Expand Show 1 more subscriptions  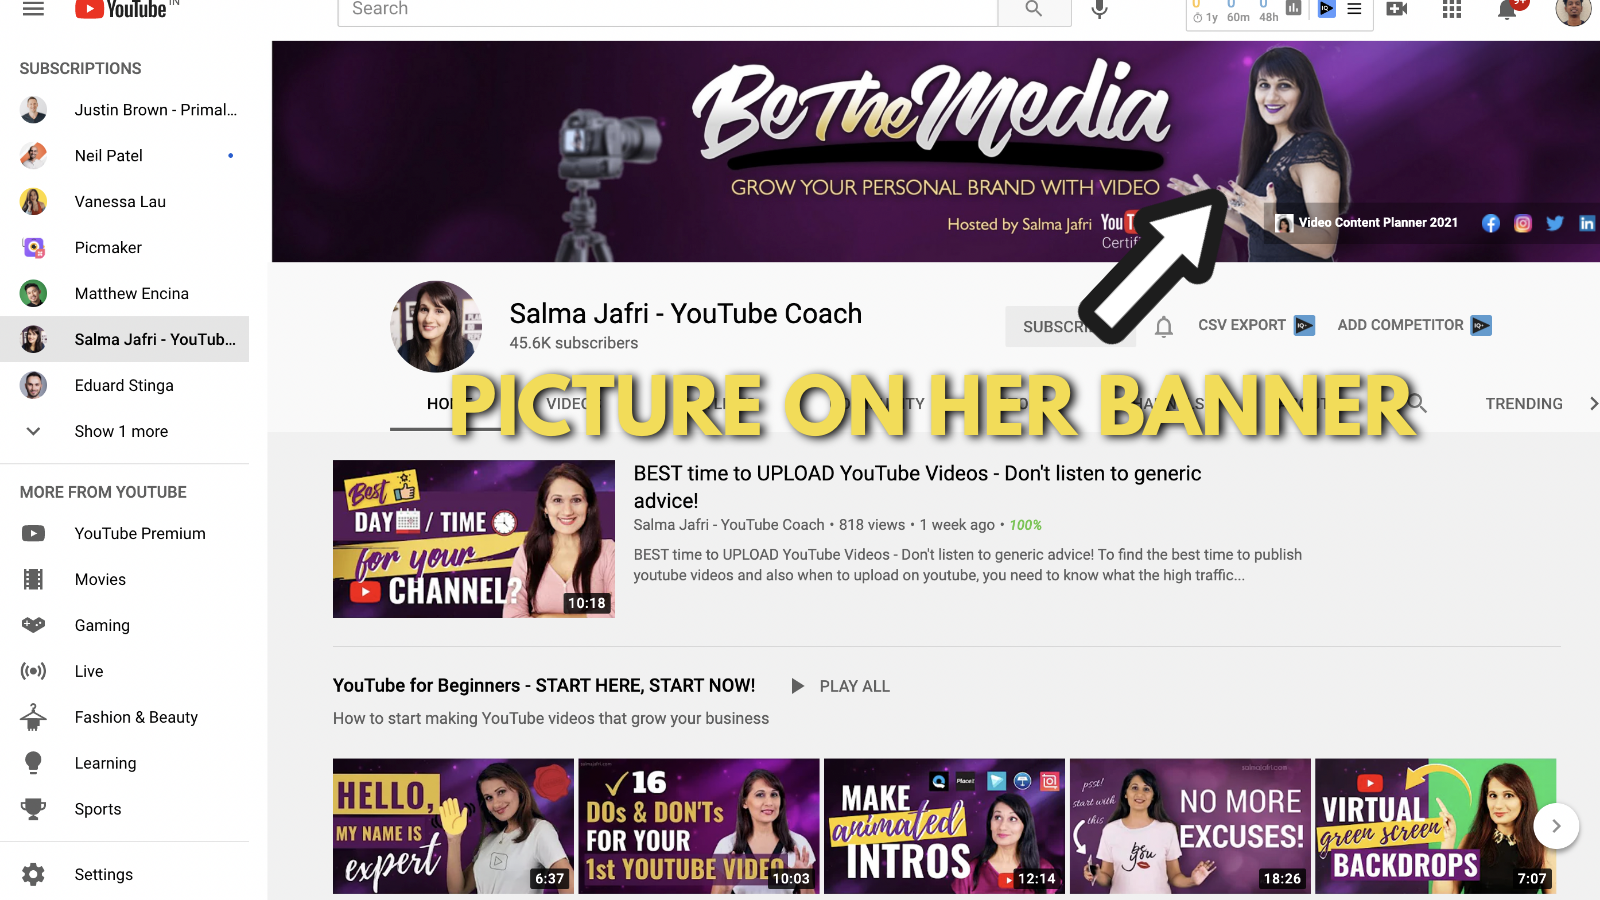(125, 432)
